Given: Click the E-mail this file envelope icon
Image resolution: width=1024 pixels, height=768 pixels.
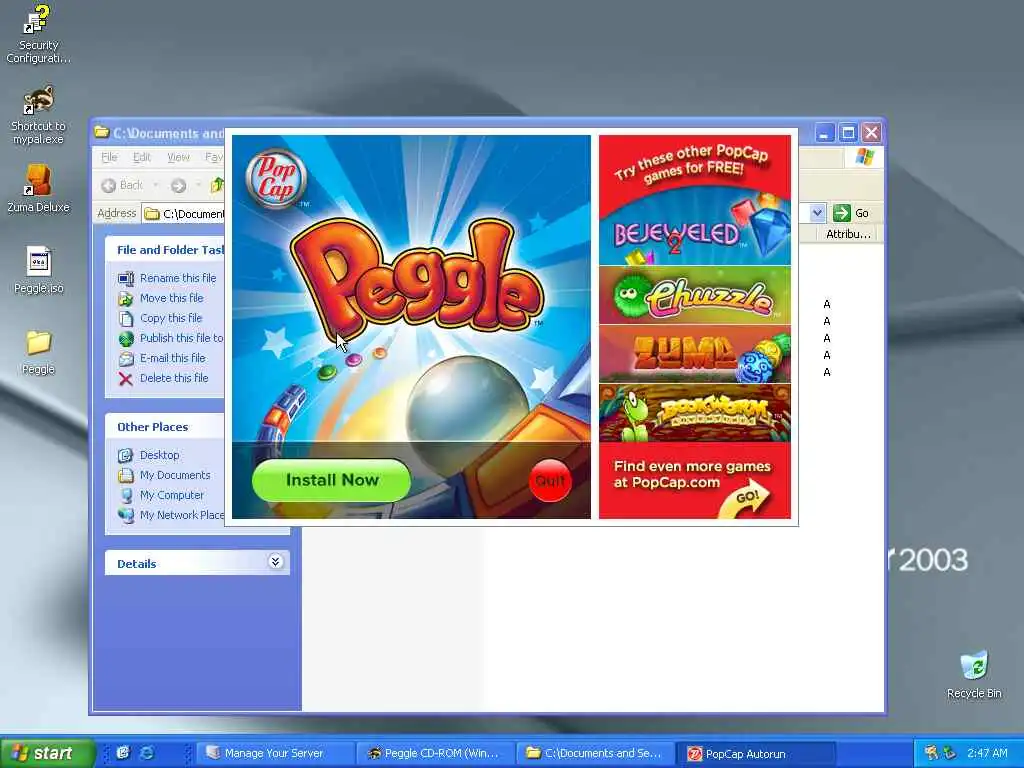Looking at the screenshot, I should (x=125, y=359).
